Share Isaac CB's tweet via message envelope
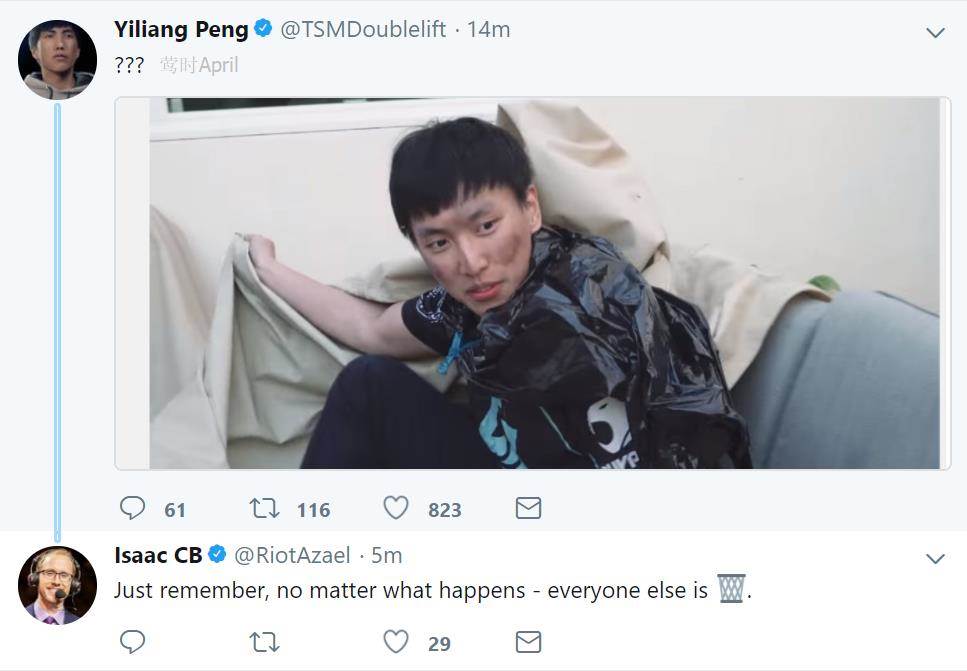 [x=529, y=642]
